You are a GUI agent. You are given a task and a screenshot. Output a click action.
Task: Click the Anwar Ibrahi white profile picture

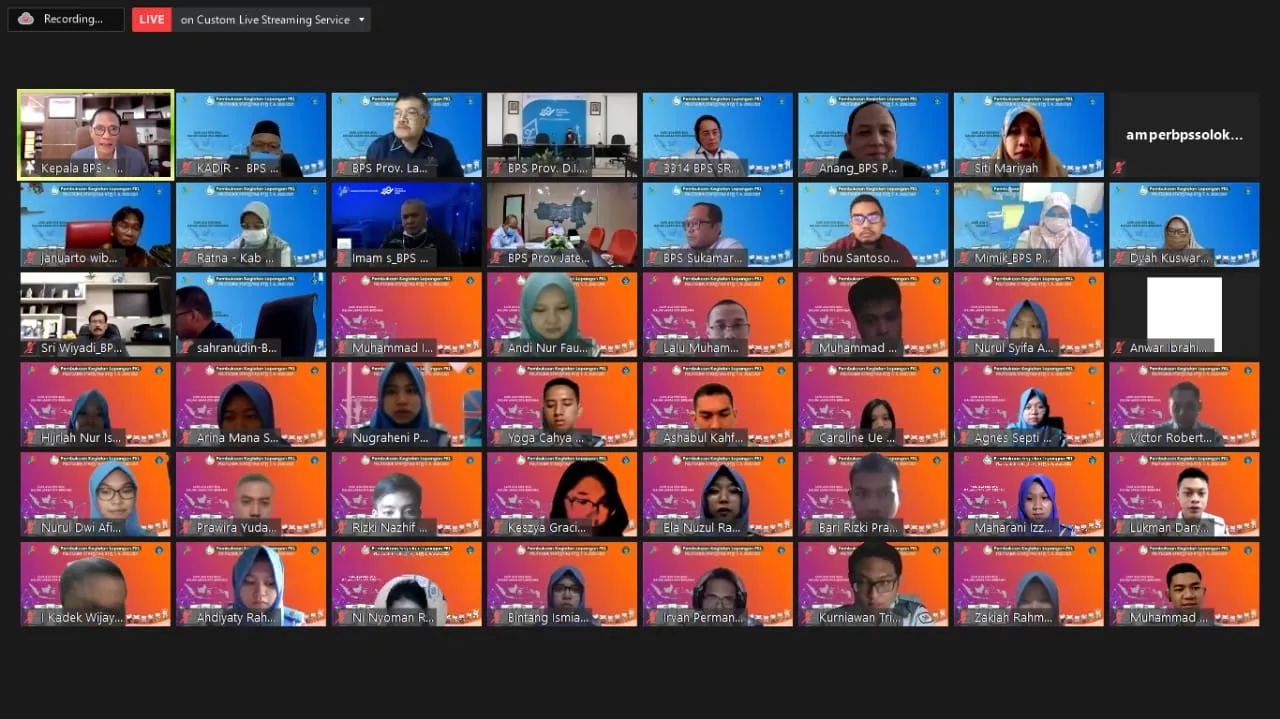pos(1184,312)
